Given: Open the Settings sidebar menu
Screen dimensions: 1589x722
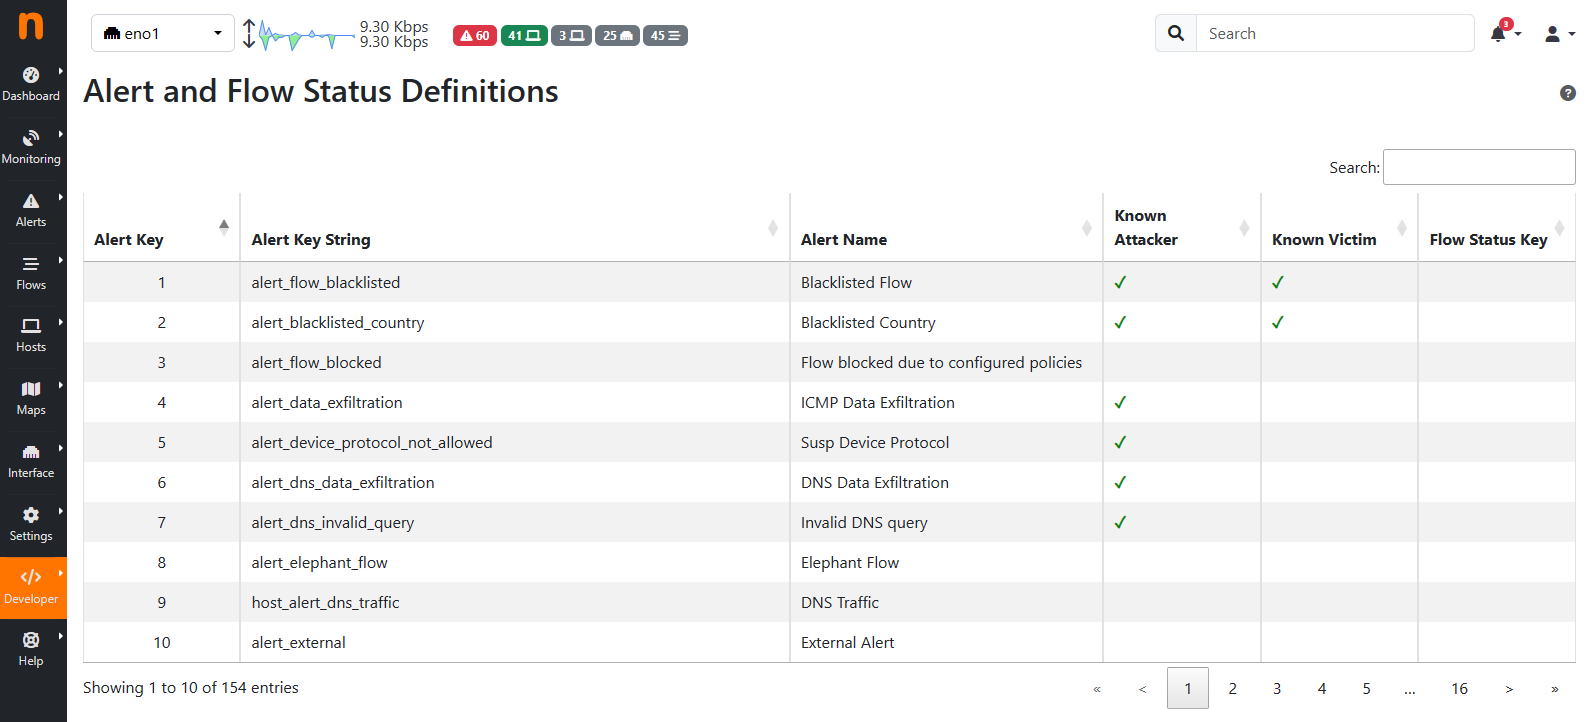Looking at the screenshot, I should tap(31, 524).
